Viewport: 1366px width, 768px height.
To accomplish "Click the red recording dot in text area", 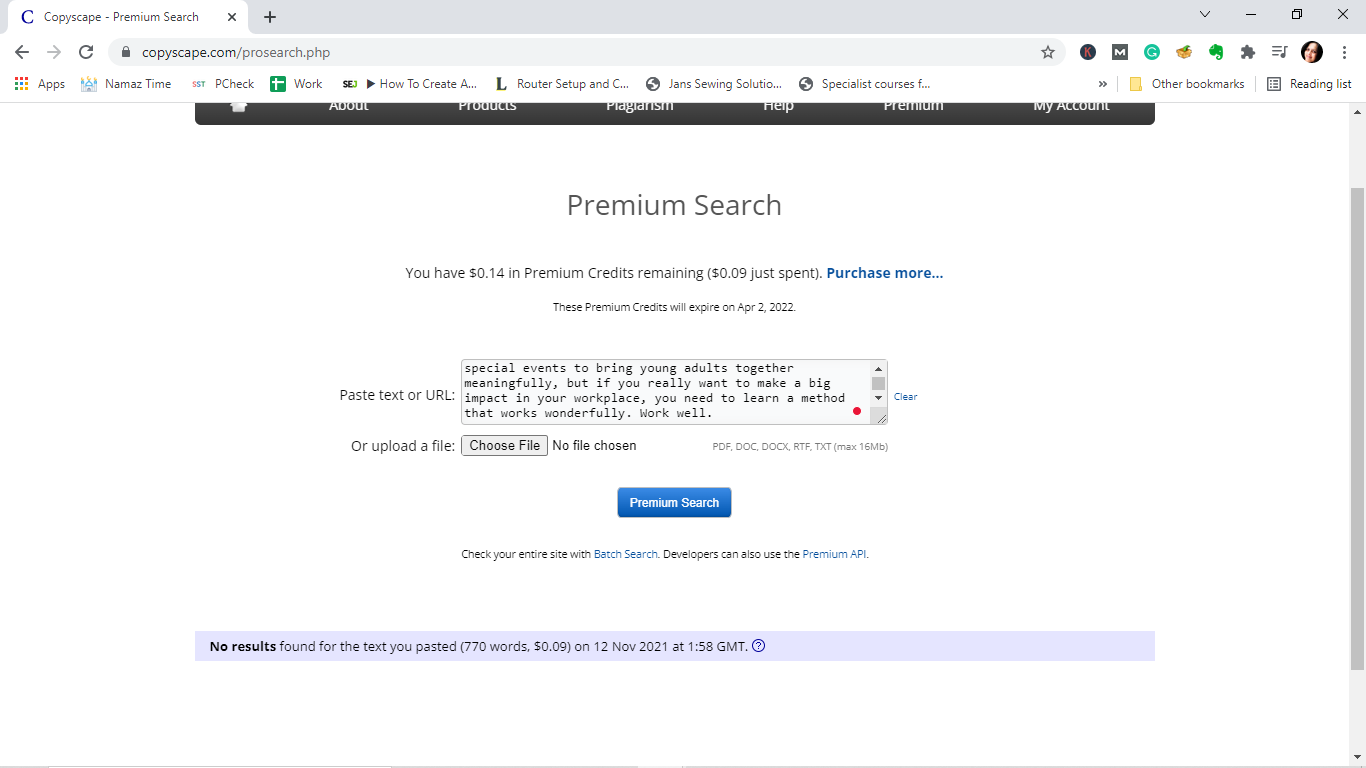I will [857, 411].
